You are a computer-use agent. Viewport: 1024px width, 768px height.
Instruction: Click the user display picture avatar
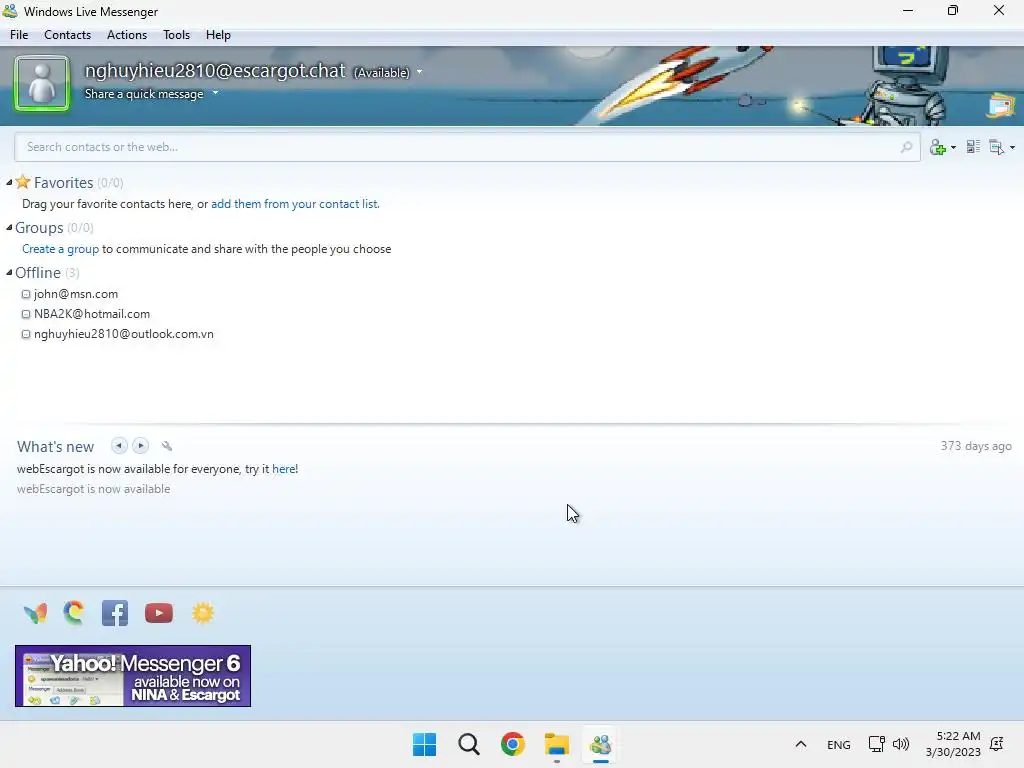42,84
